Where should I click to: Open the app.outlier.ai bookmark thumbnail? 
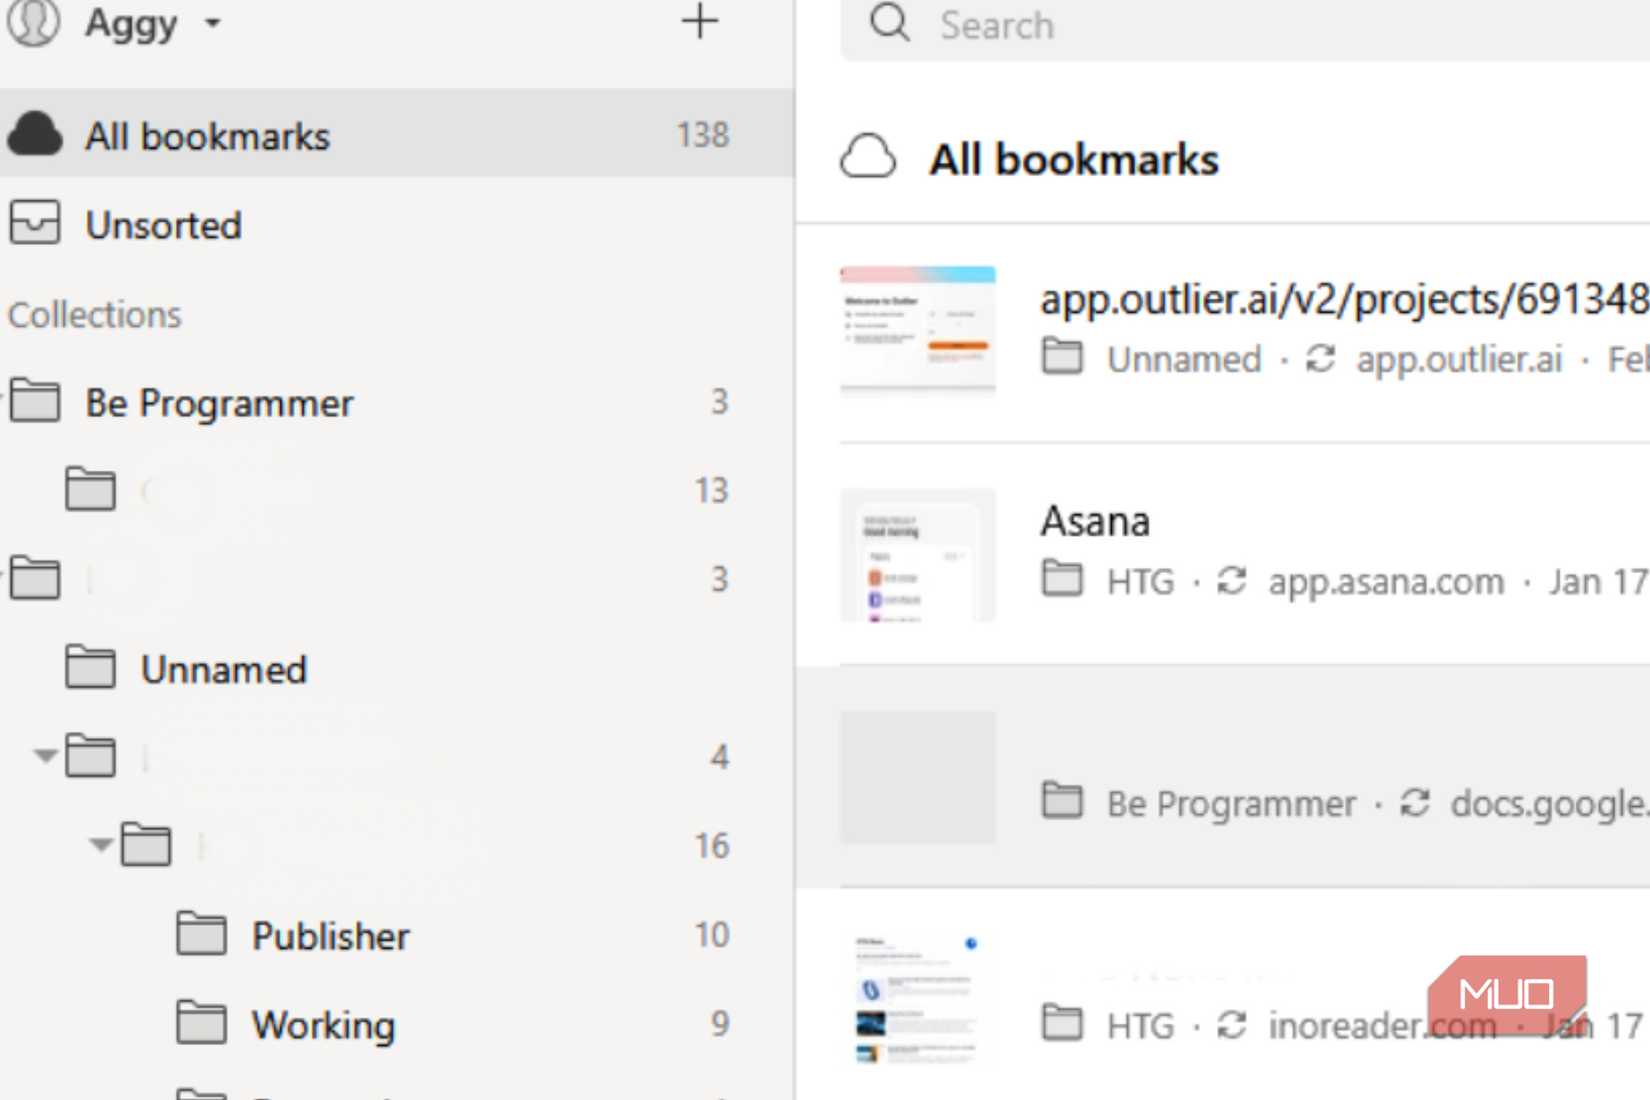(x=918, y=331)
